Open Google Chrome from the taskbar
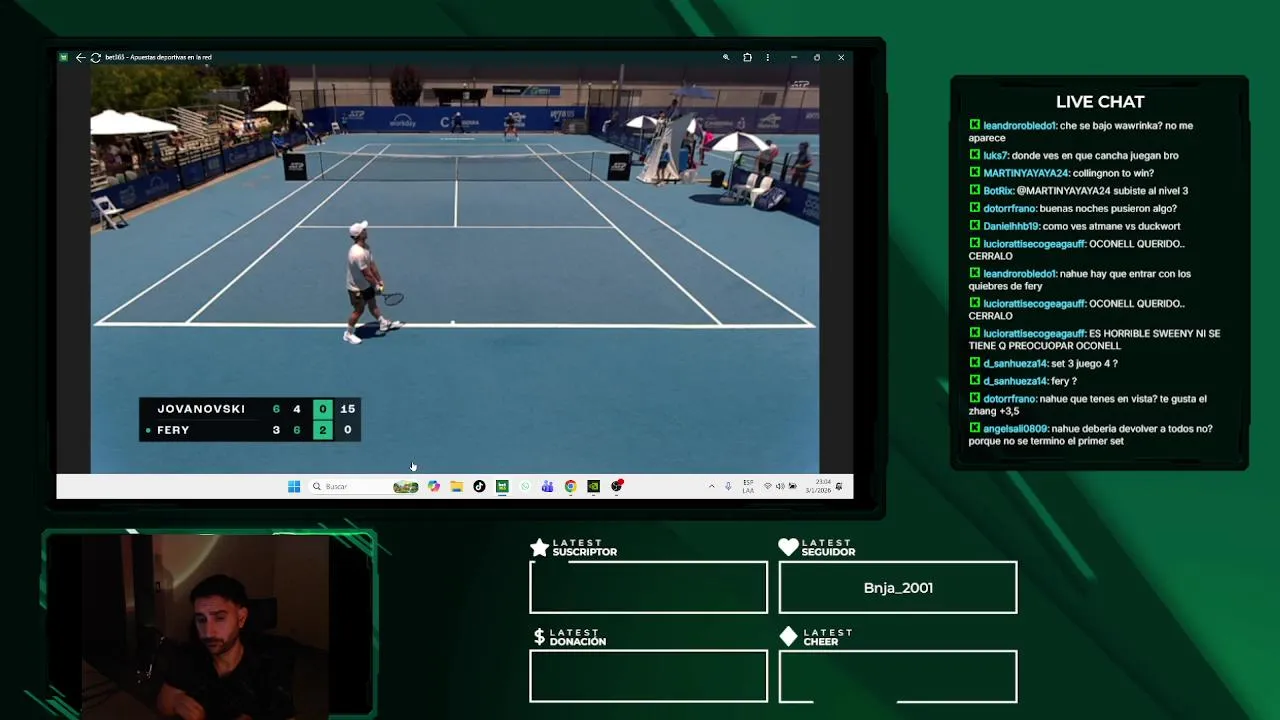The height and width of the screenshot is (720, 1280). coord(570,486)
